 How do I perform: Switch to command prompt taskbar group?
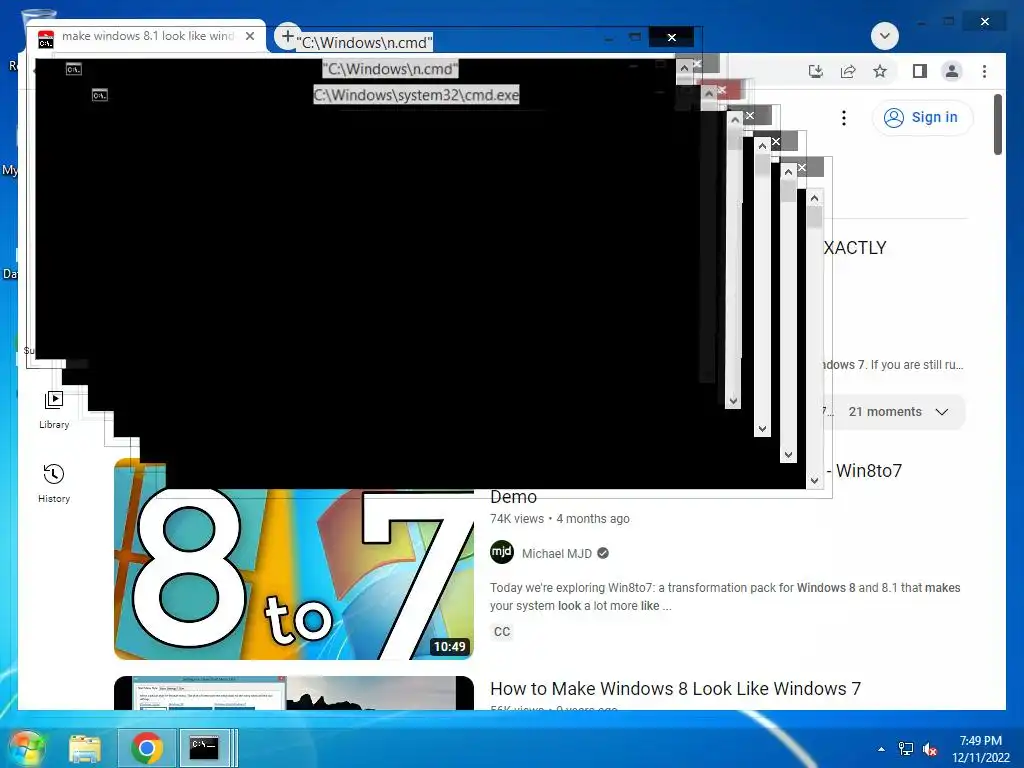click(x=208, y=748)
